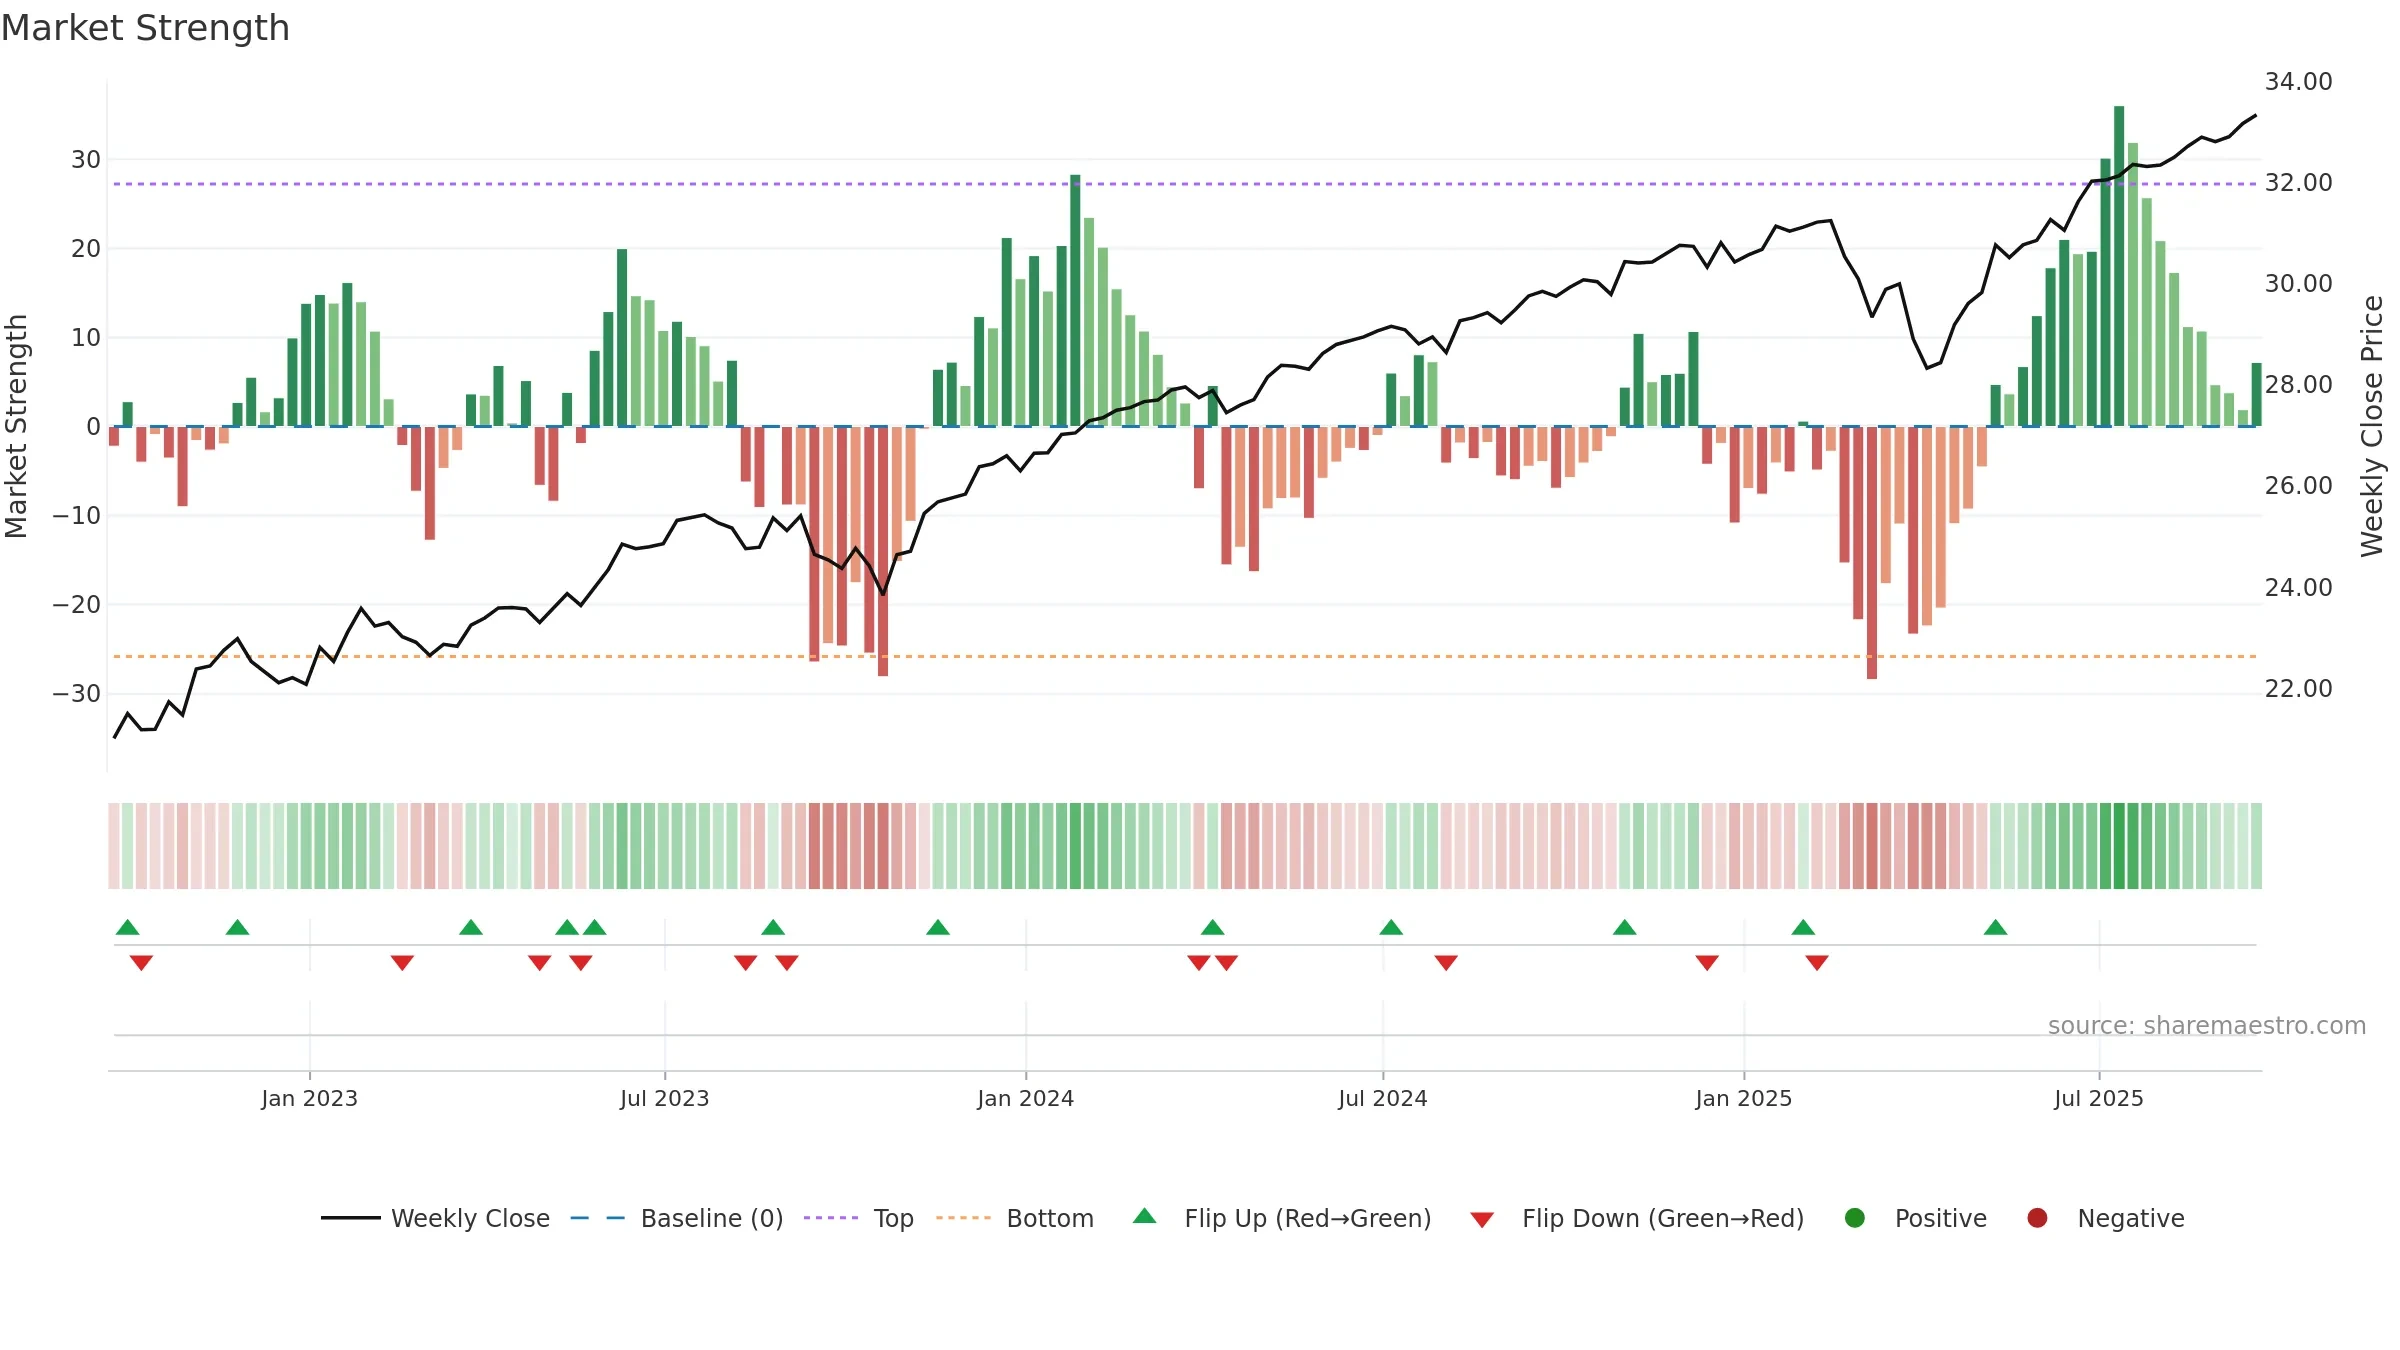Click the 32.00 right price axis label

point(2299,182)
